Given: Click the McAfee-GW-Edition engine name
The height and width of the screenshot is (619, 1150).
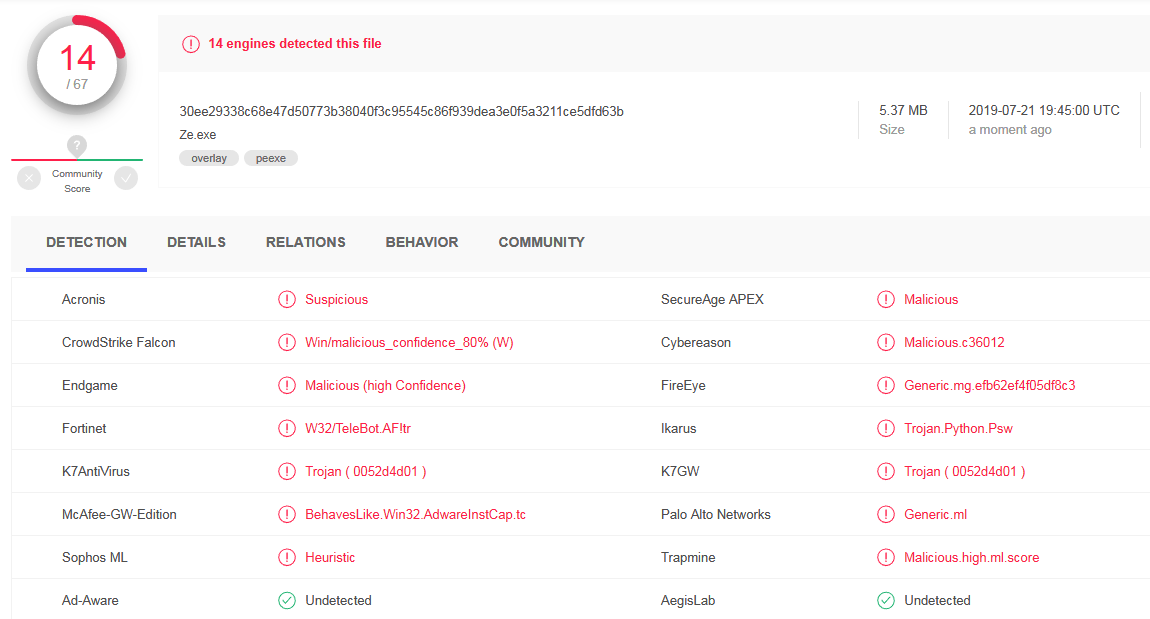Looking at the screenshot, I should tap(119, 515).
